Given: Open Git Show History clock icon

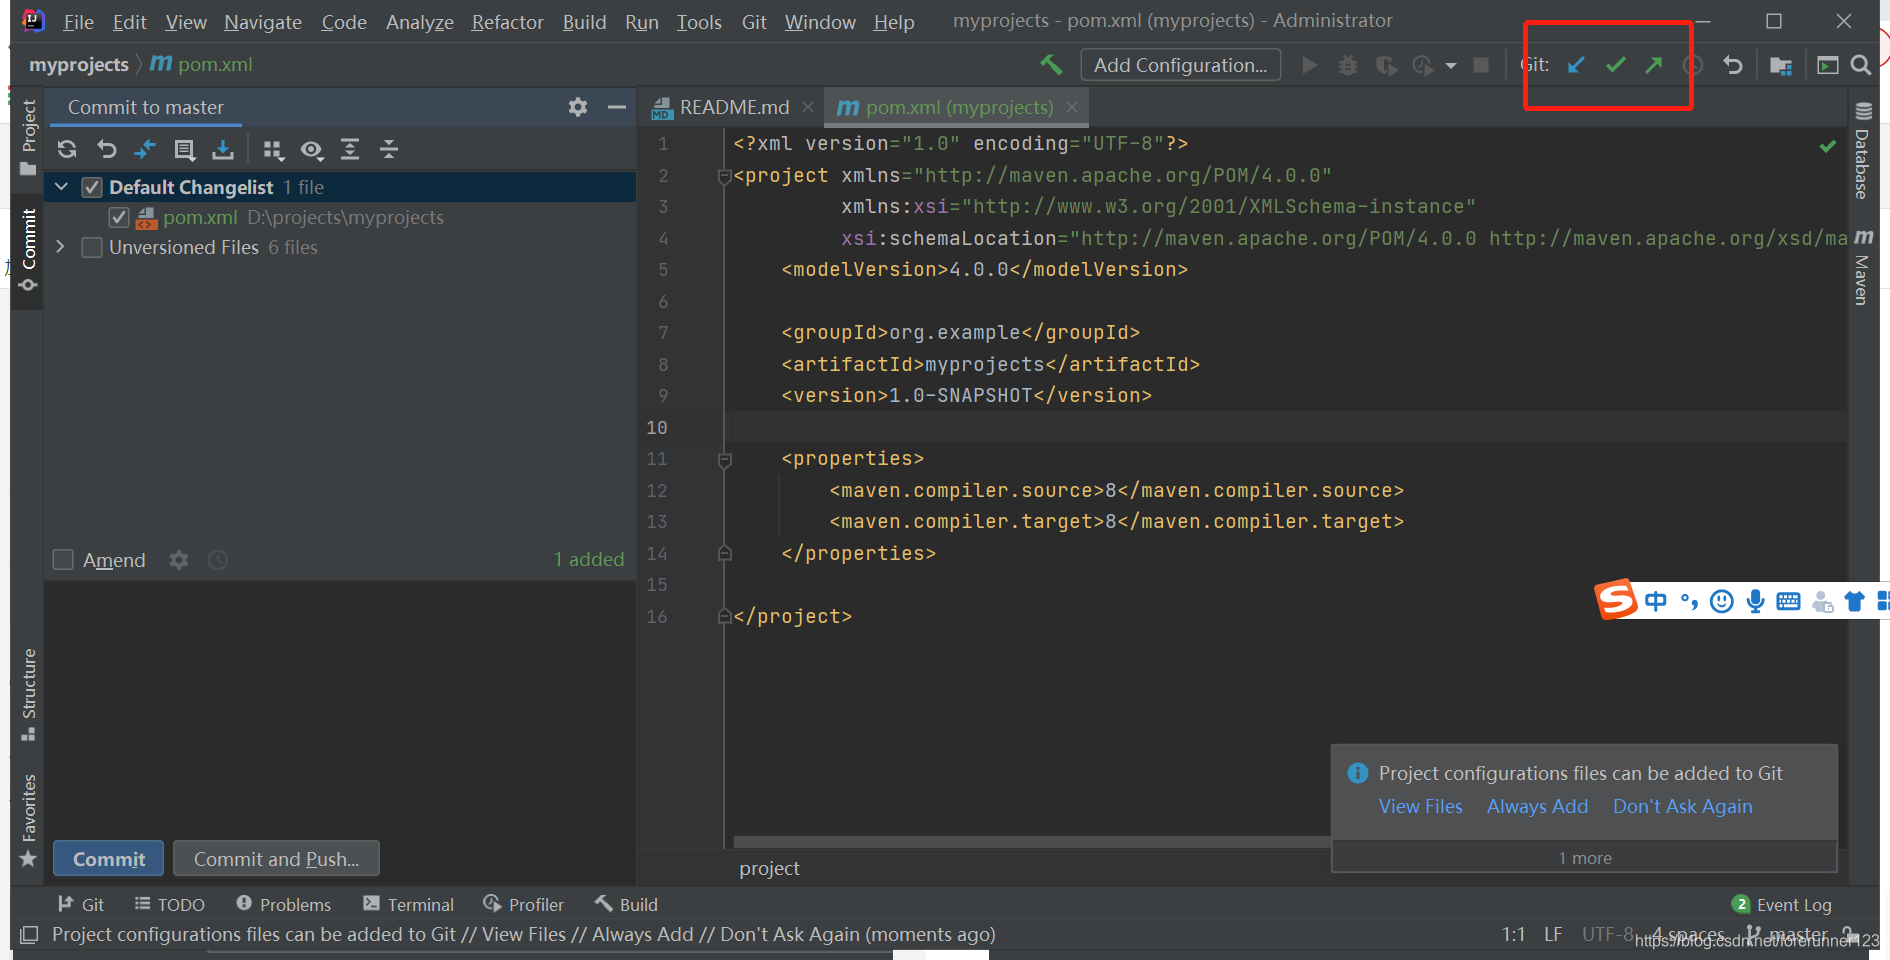Looking at the screenshot, I should tap(1692, 65).
